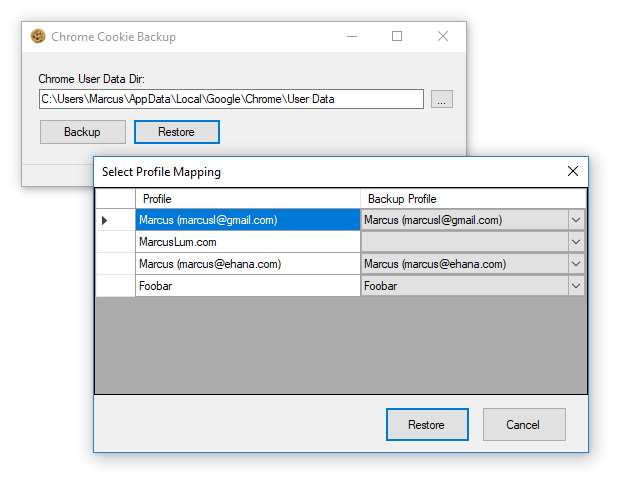The image size is (624, 487).
Task: Click the Profile column header
Action: [248, 199]
